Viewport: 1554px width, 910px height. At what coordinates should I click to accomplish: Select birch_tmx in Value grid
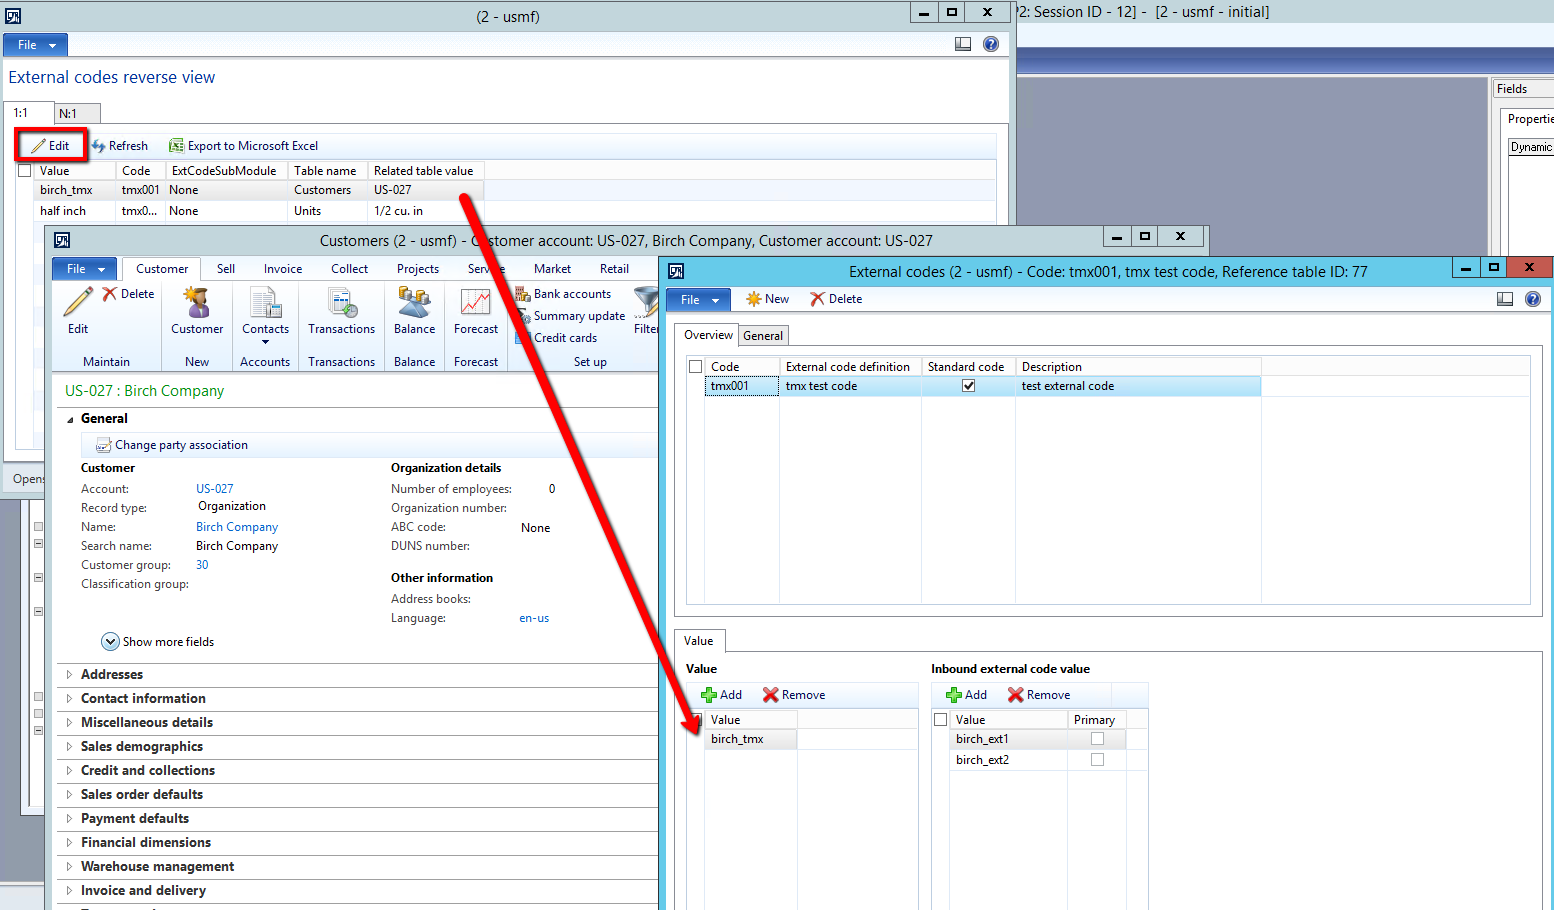point(750,739)
